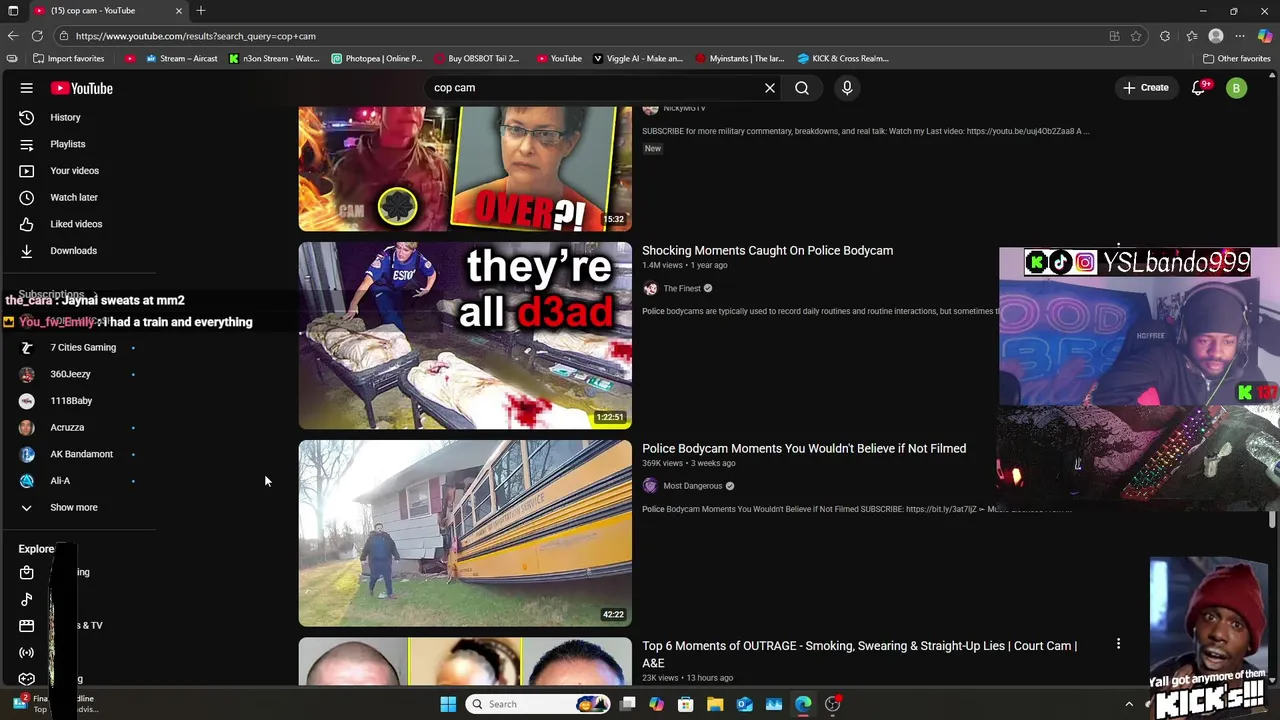This screenshot has height=720, width=1280.
Task: Go to the YouTube home logo
Action: [81, 88]
